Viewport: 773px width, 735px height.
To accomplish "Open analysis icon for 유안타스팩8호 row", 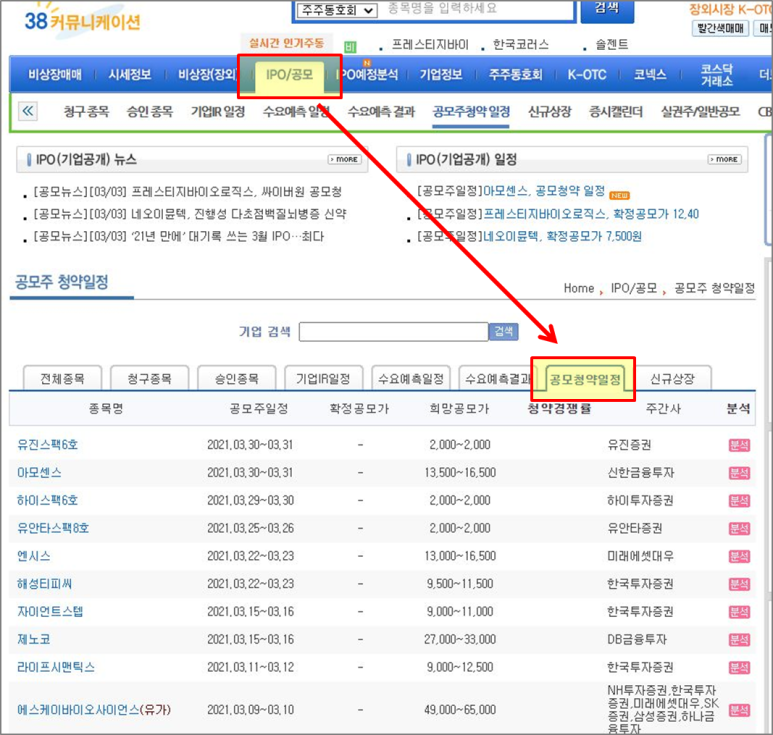I will (x=739, y=528).
